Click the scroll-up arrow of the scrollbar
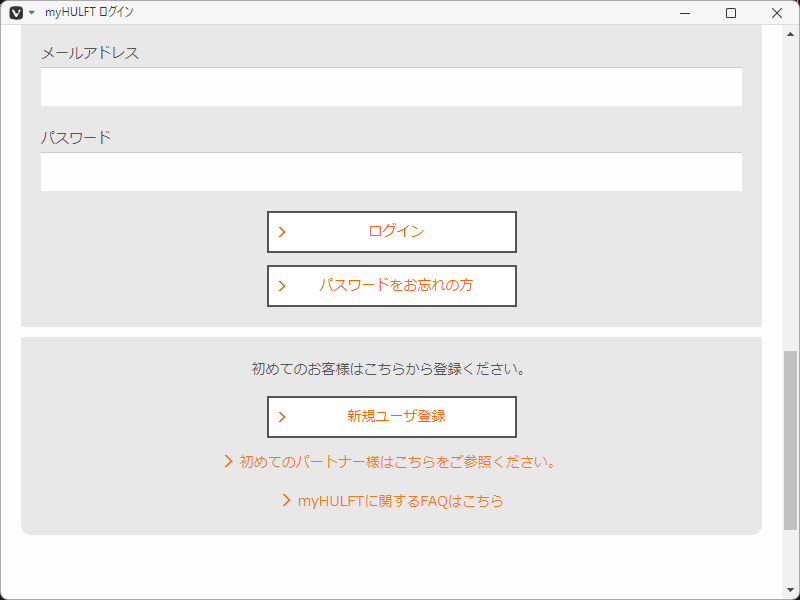This screenshot has height=600, width=800. pos(790,34)
